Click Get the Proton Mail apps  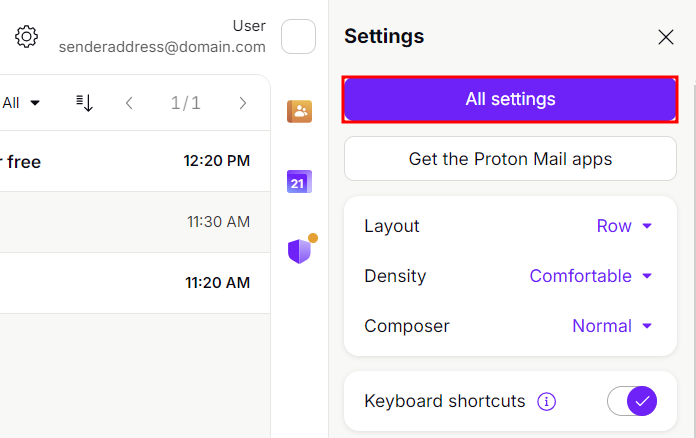coord(510,159)
